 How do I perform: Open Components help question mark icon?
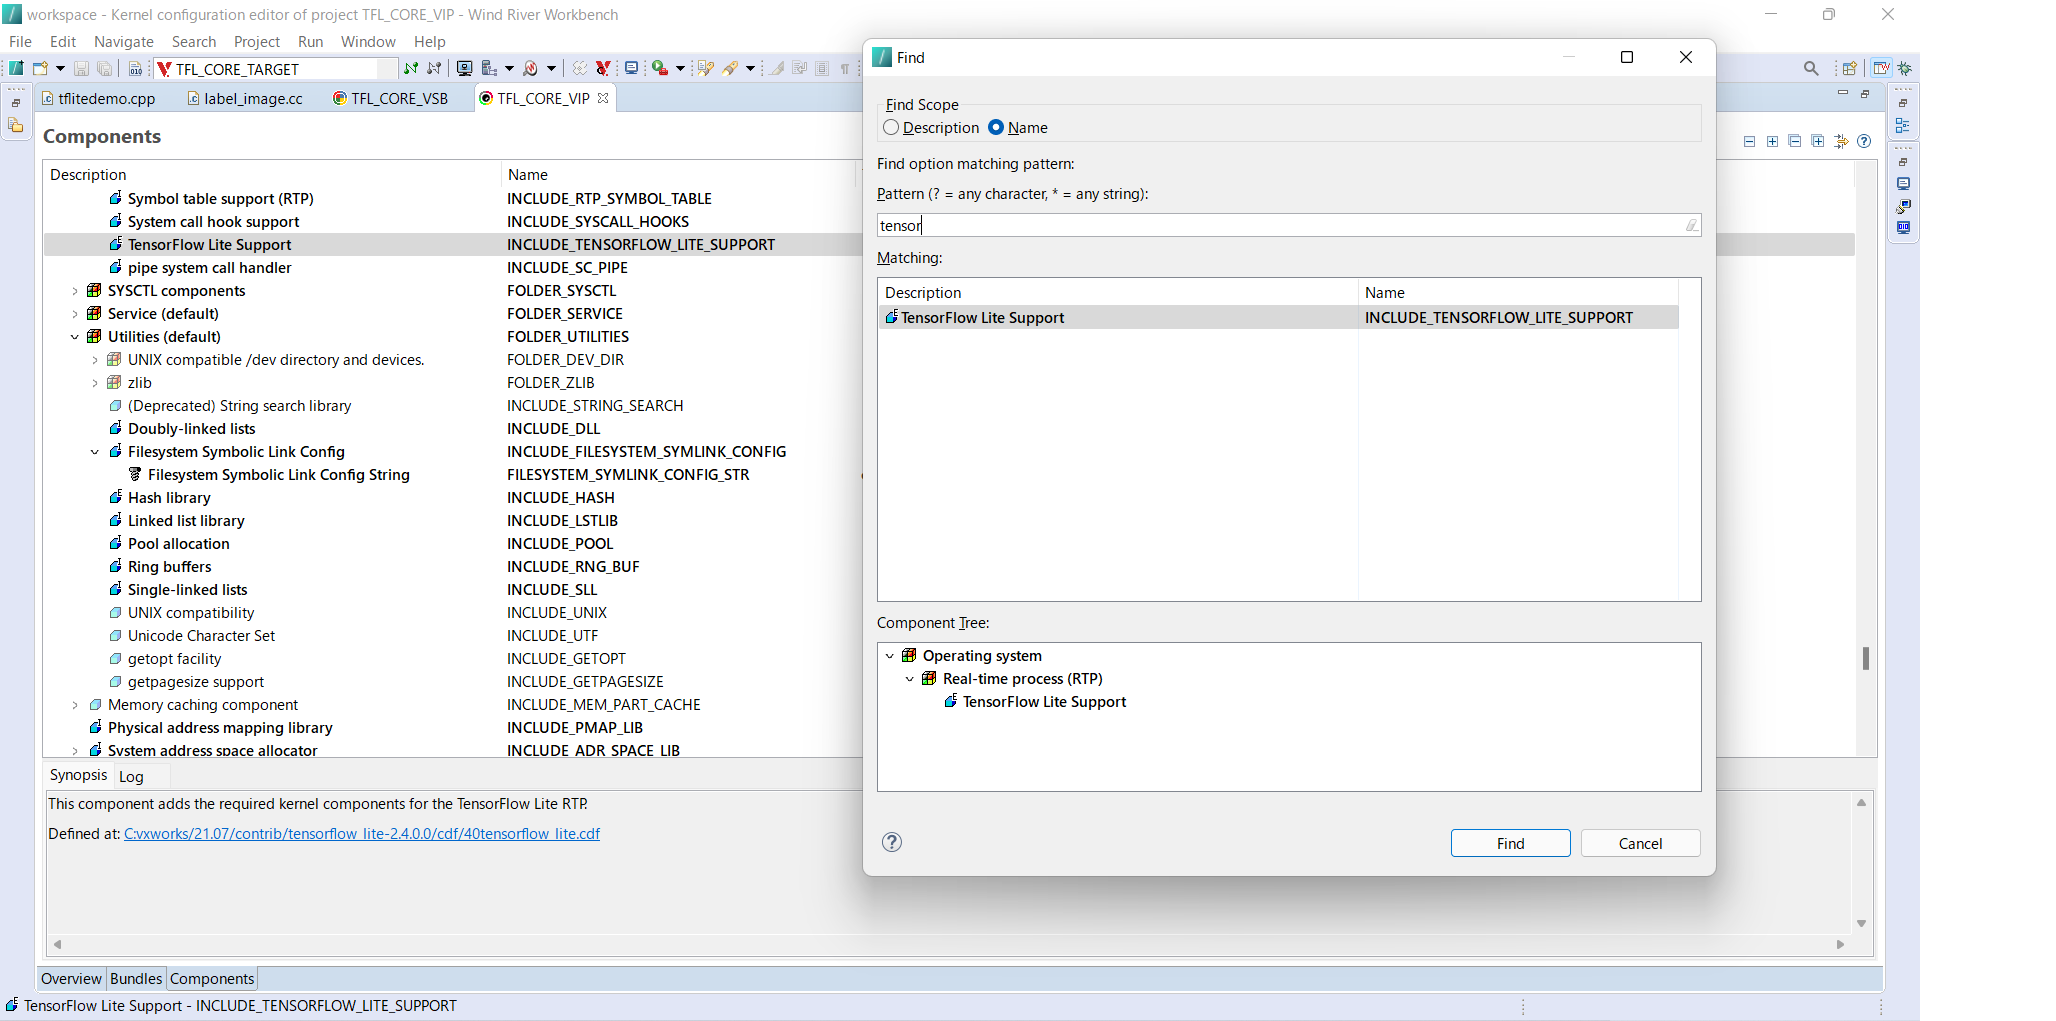(1864, 141)
